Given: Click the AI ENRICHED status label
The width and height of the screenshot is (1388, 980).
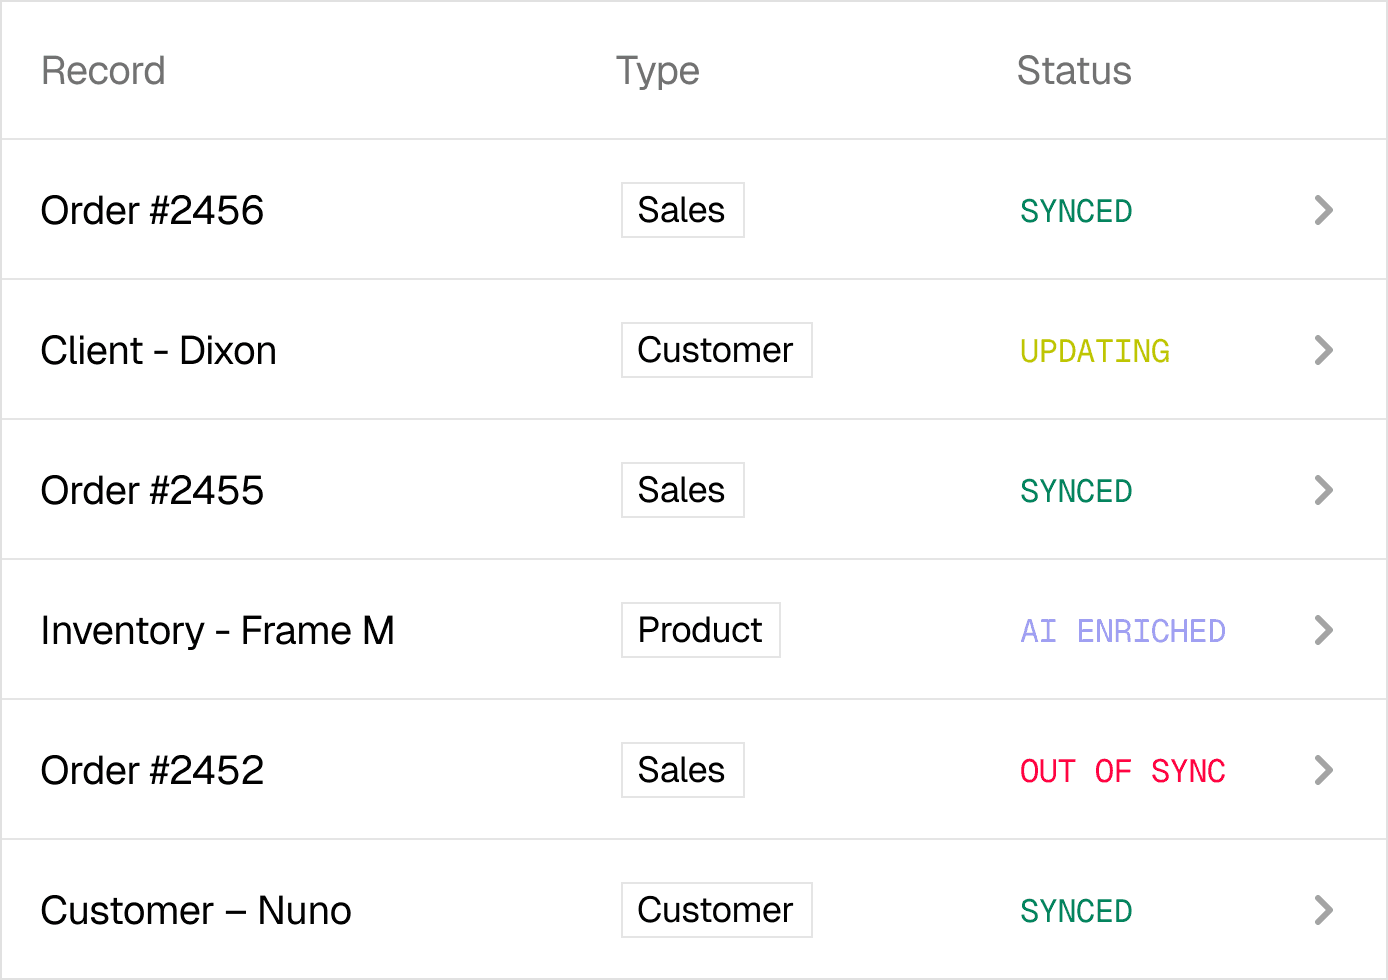Looking at the screenshot, I should 1122,631.
